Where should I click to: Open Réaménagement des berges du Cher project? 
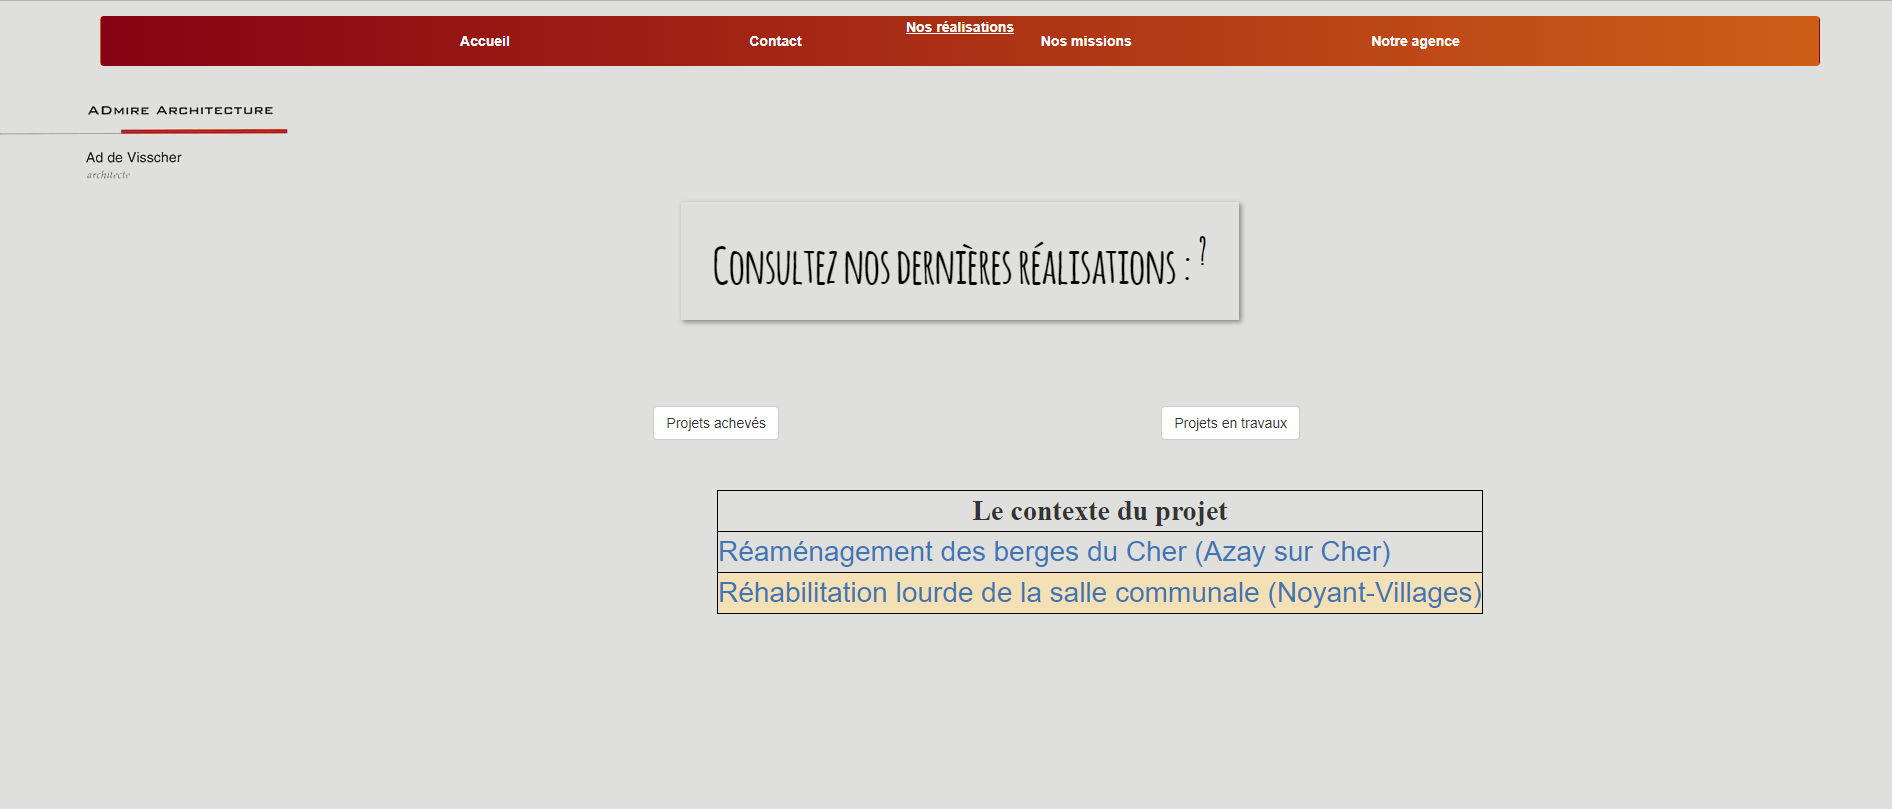(x=1054, y=552)
